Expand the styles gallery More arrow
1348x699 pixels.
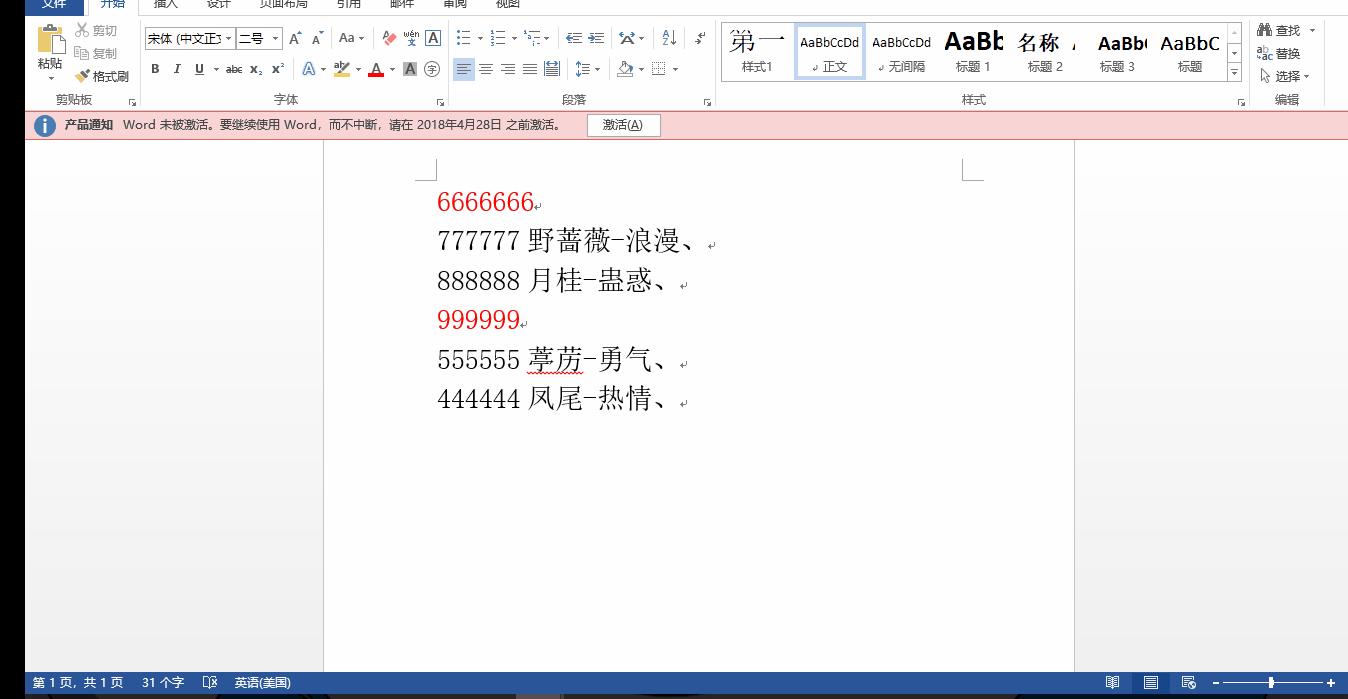point(1235,73)
